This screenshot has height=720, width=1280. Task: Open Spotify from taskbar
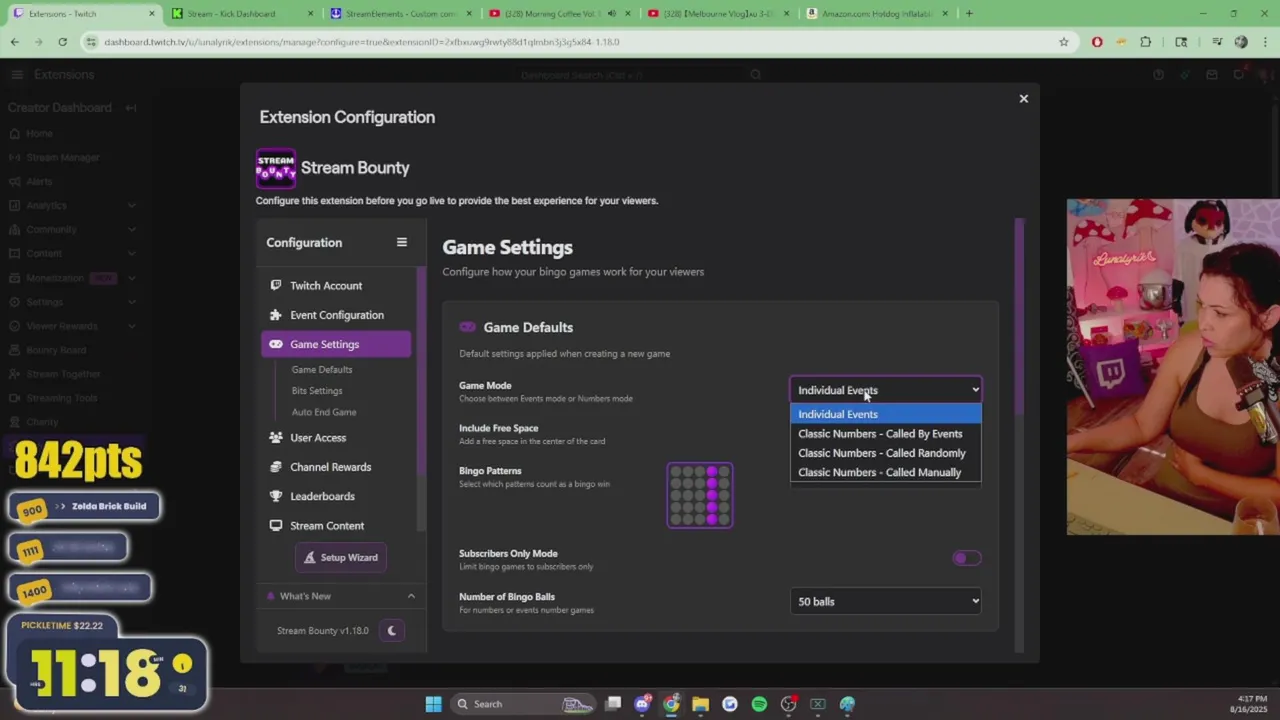point(759,704)
